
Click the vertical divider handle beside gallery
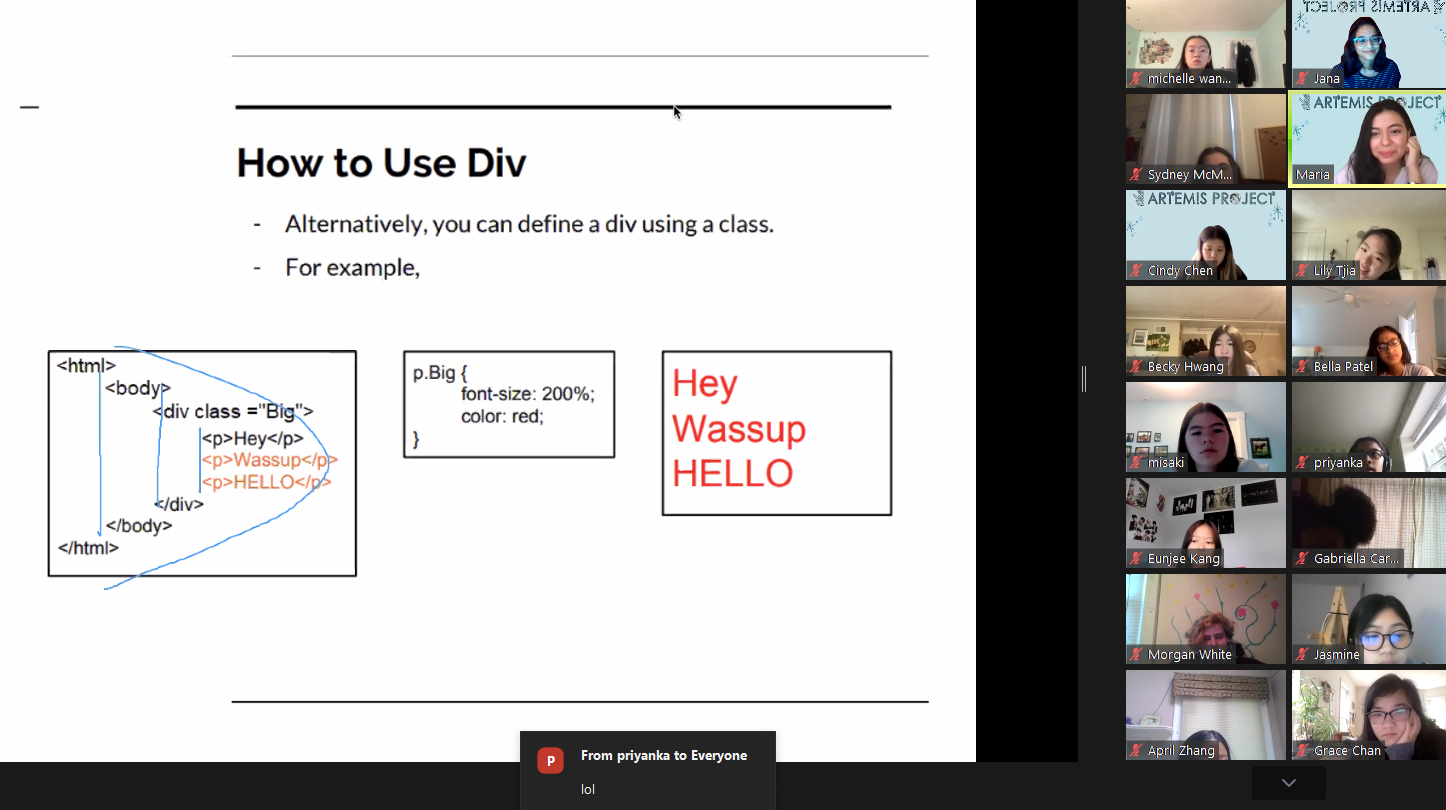click(x=1084, y=379)
